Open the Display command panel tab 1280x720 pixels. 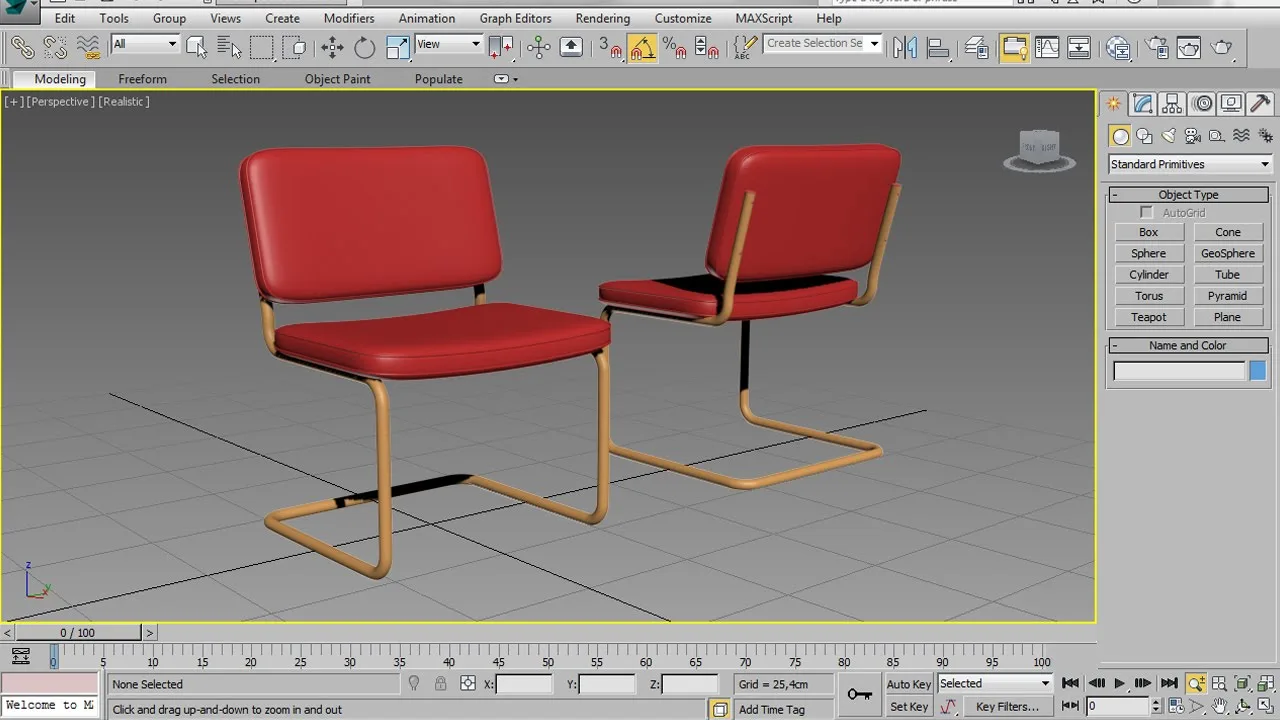(1231, 104)
